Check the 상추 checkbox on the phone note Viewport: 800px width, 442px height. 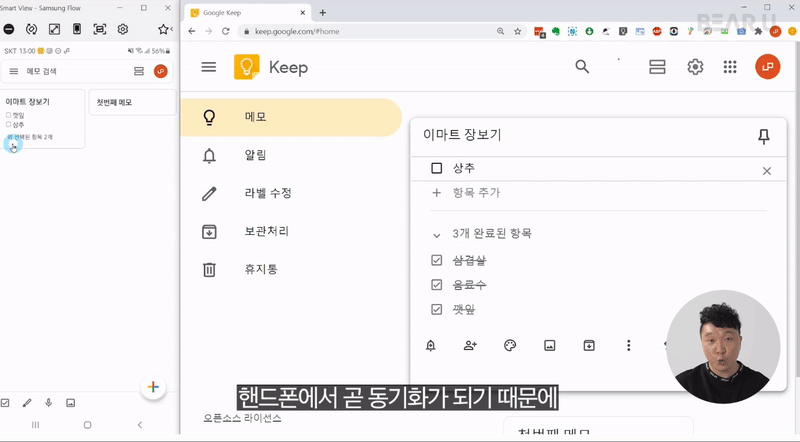8,125
